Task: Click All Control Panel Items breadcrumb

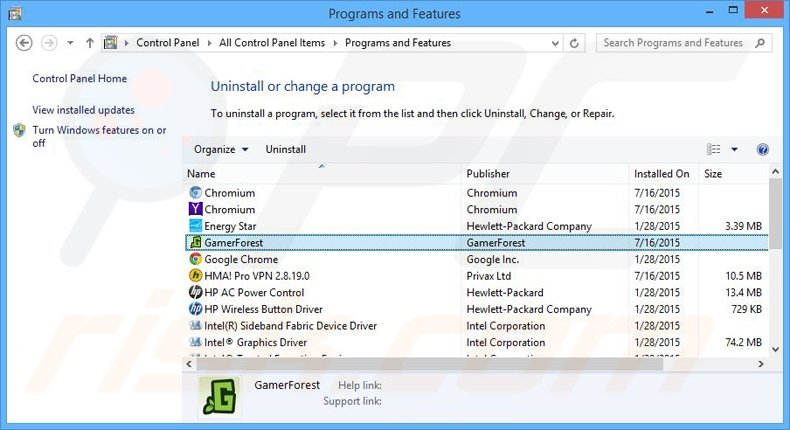Action: click(272, 43)
